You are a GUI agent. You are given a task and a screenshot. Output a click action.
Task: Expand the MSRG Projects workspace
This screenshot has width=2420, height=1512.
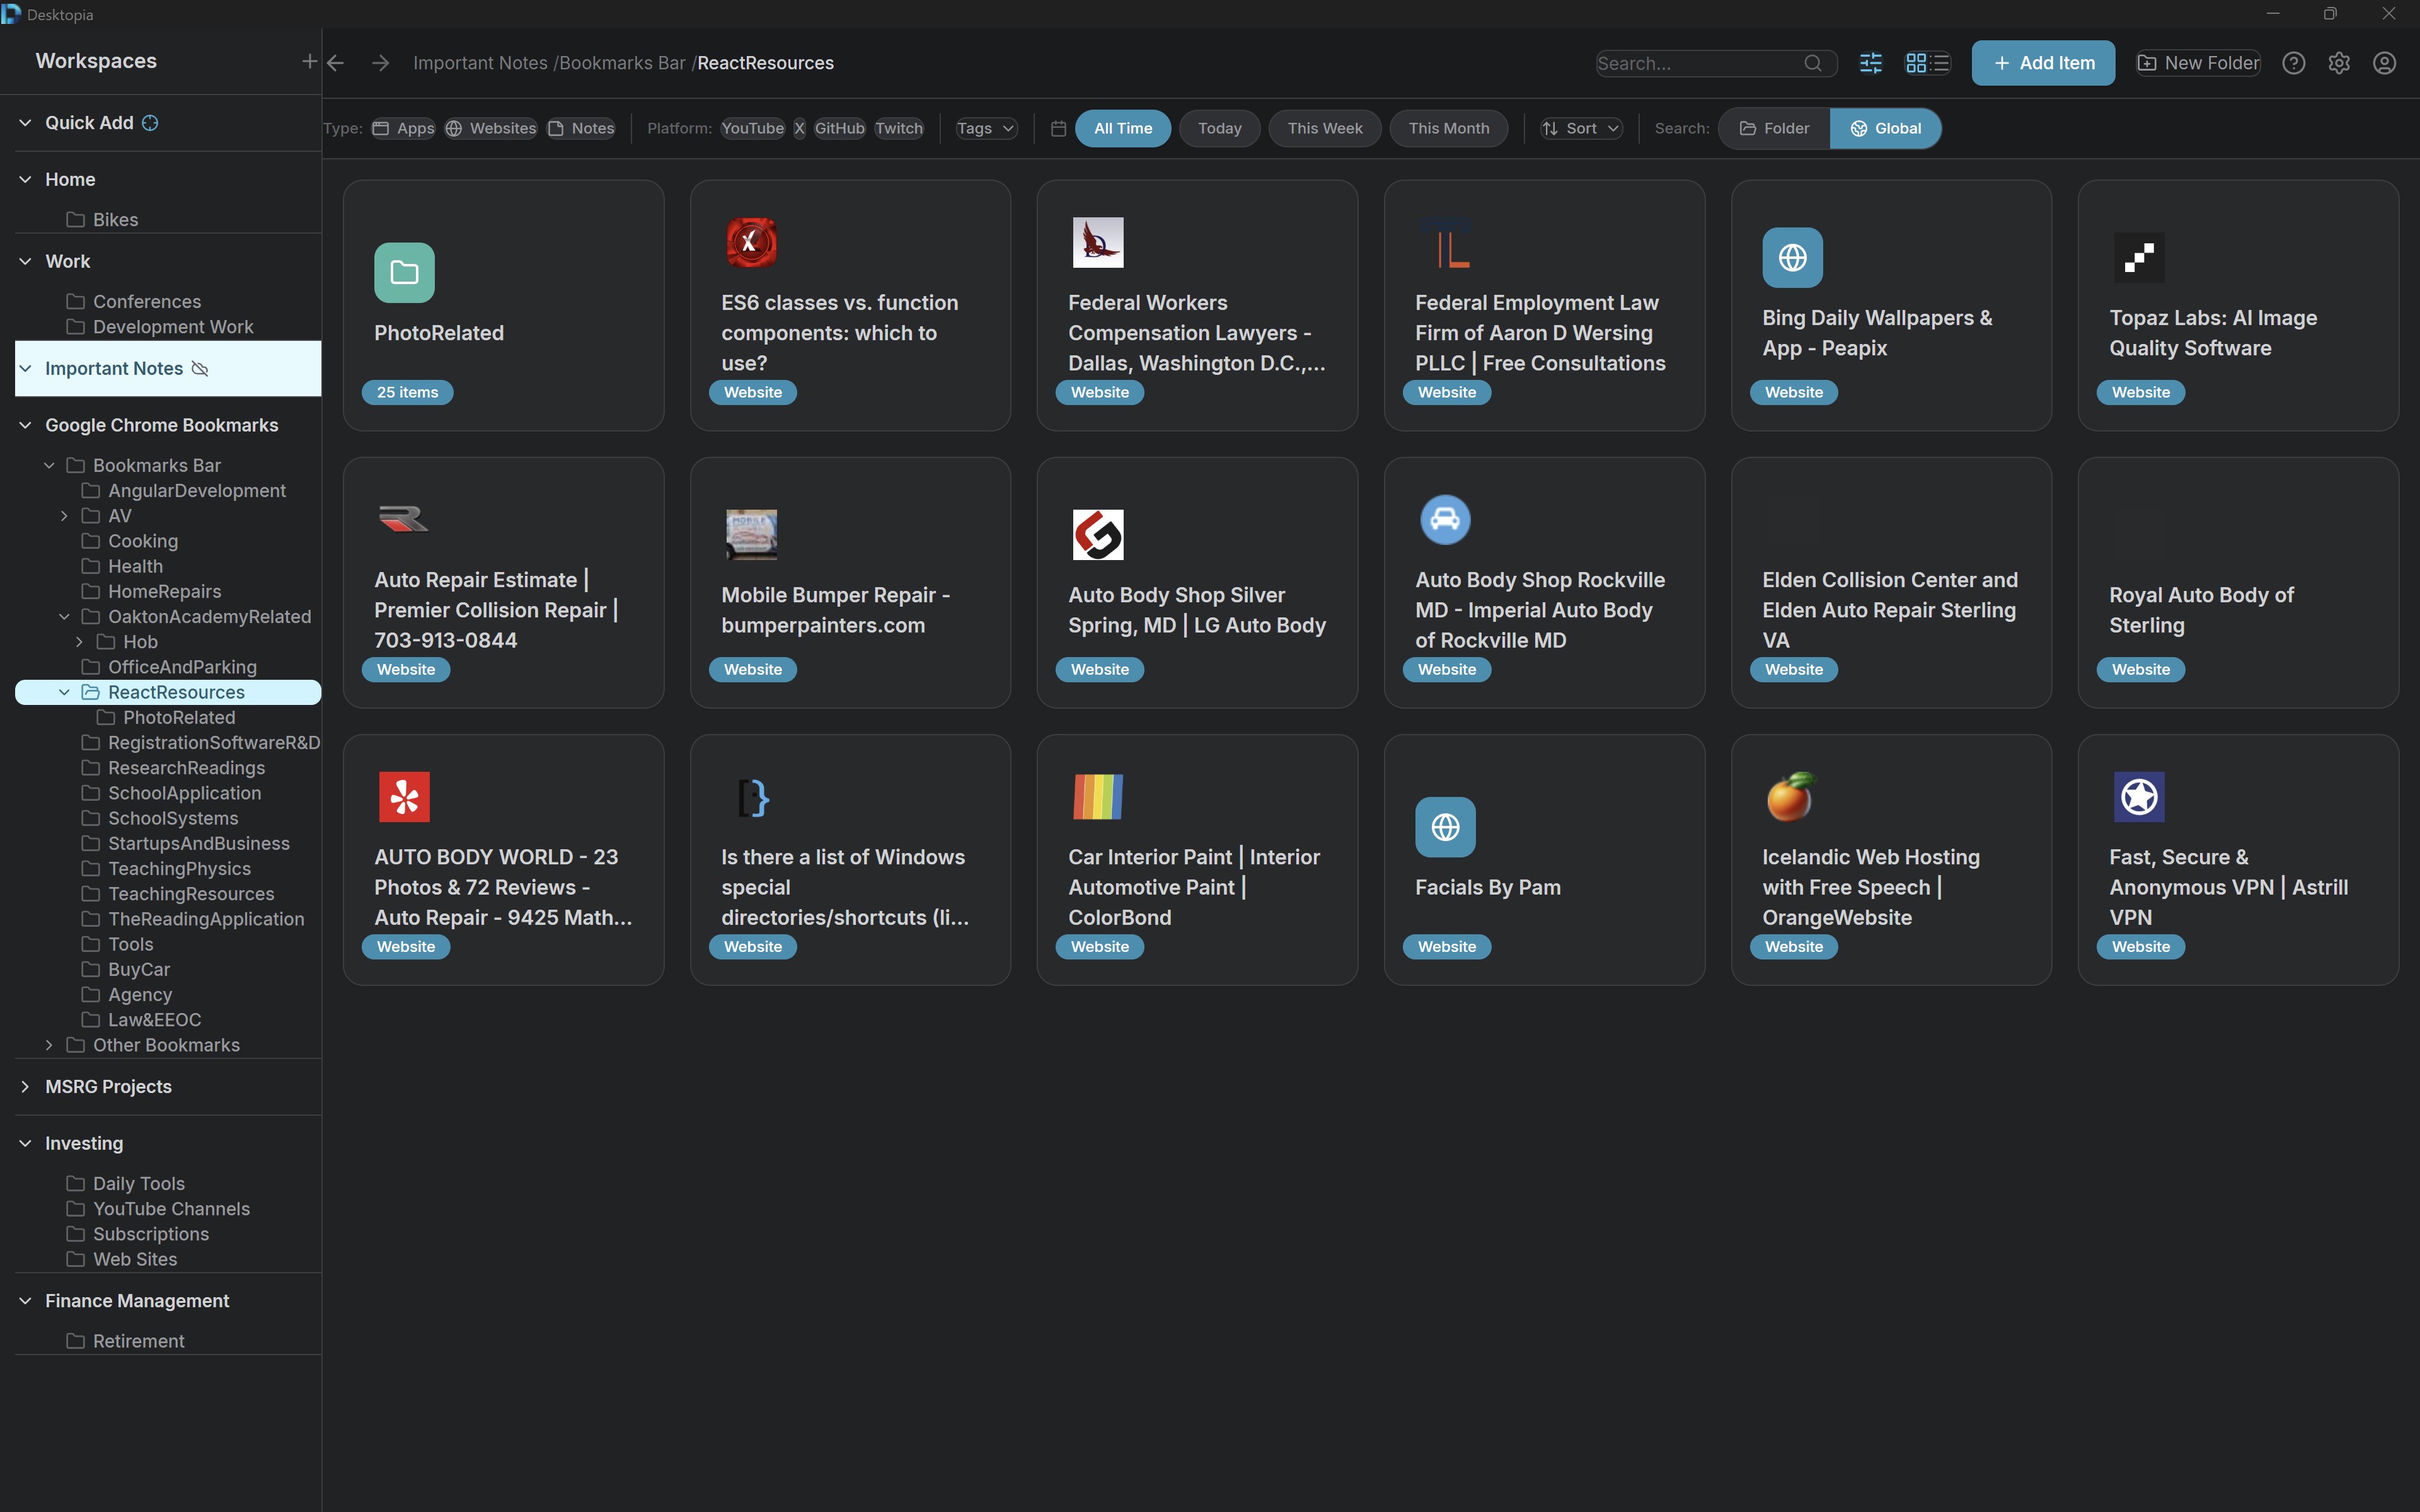25,1086
